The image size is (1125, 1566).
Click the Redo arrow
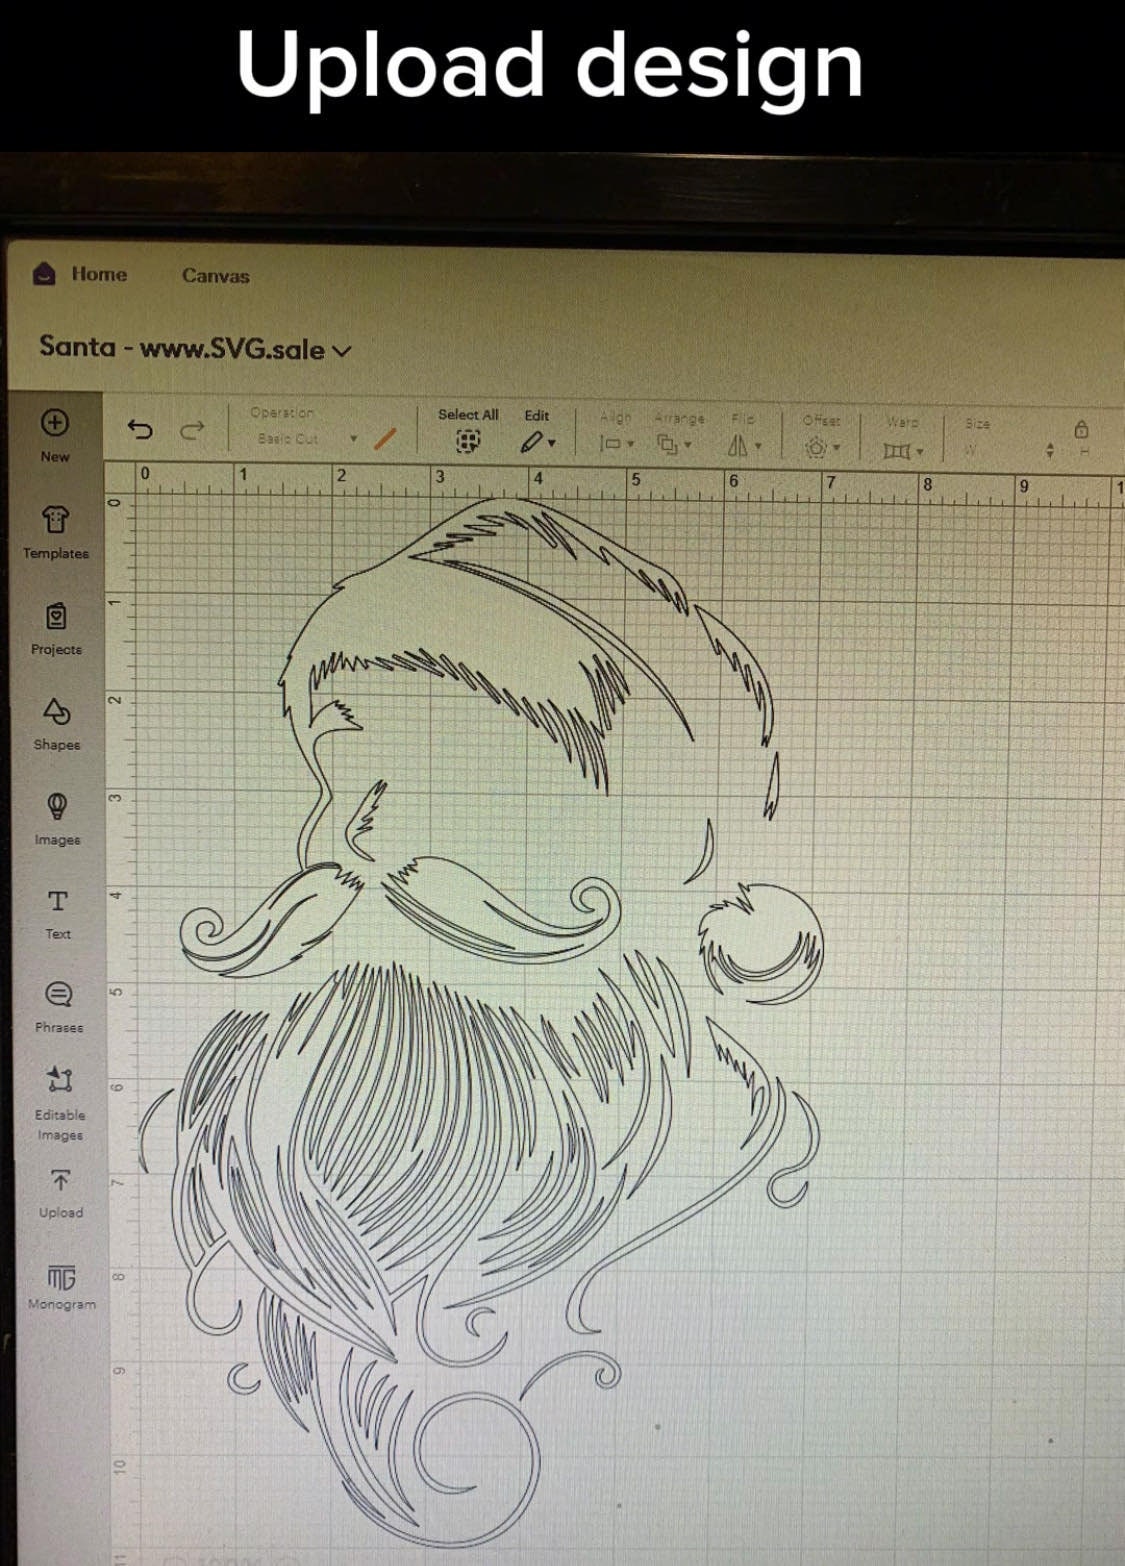tap(193, 429)
